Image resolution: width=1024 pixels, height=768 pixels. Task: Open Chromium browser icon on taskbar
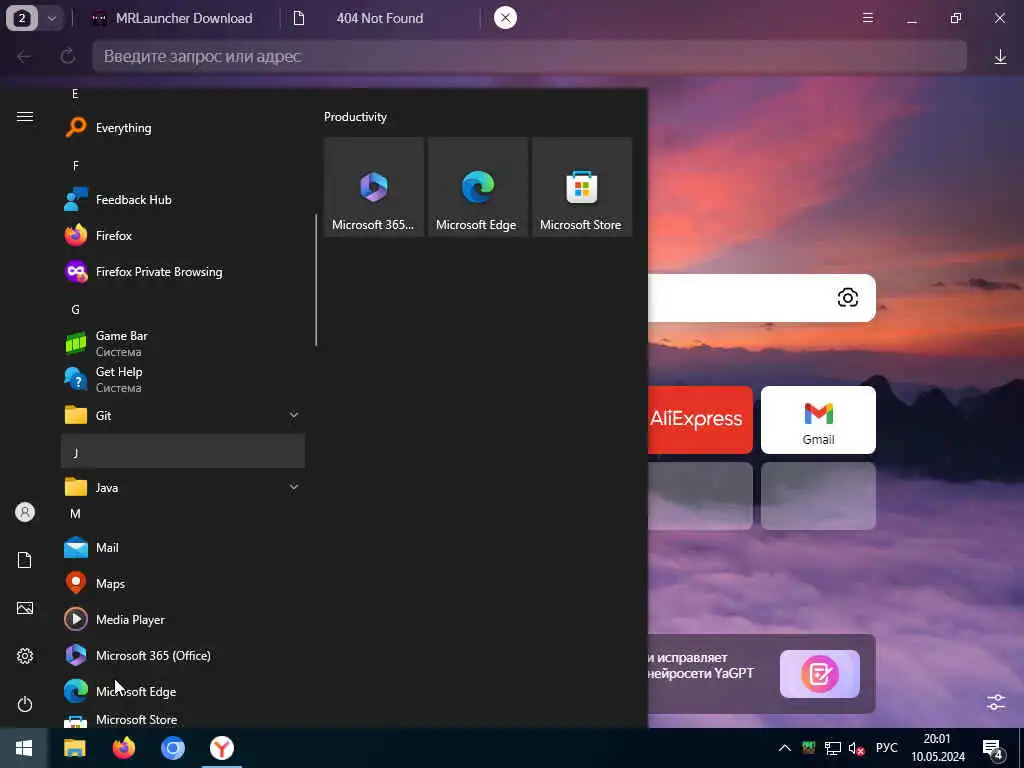click(x=173, y=748)
